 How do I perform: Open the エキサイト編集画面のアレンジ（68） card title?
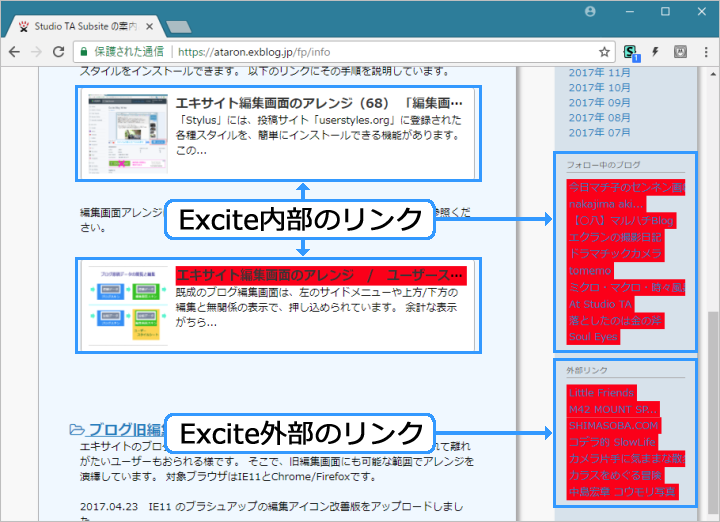(x=319, y=103)
